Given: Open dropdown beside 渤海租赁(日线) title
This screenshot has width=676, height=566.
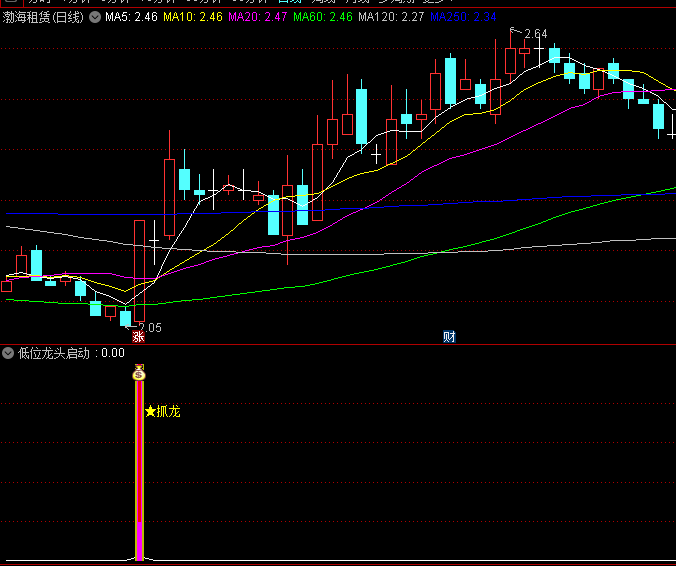Looking at the screenshot, I should 95,17.
